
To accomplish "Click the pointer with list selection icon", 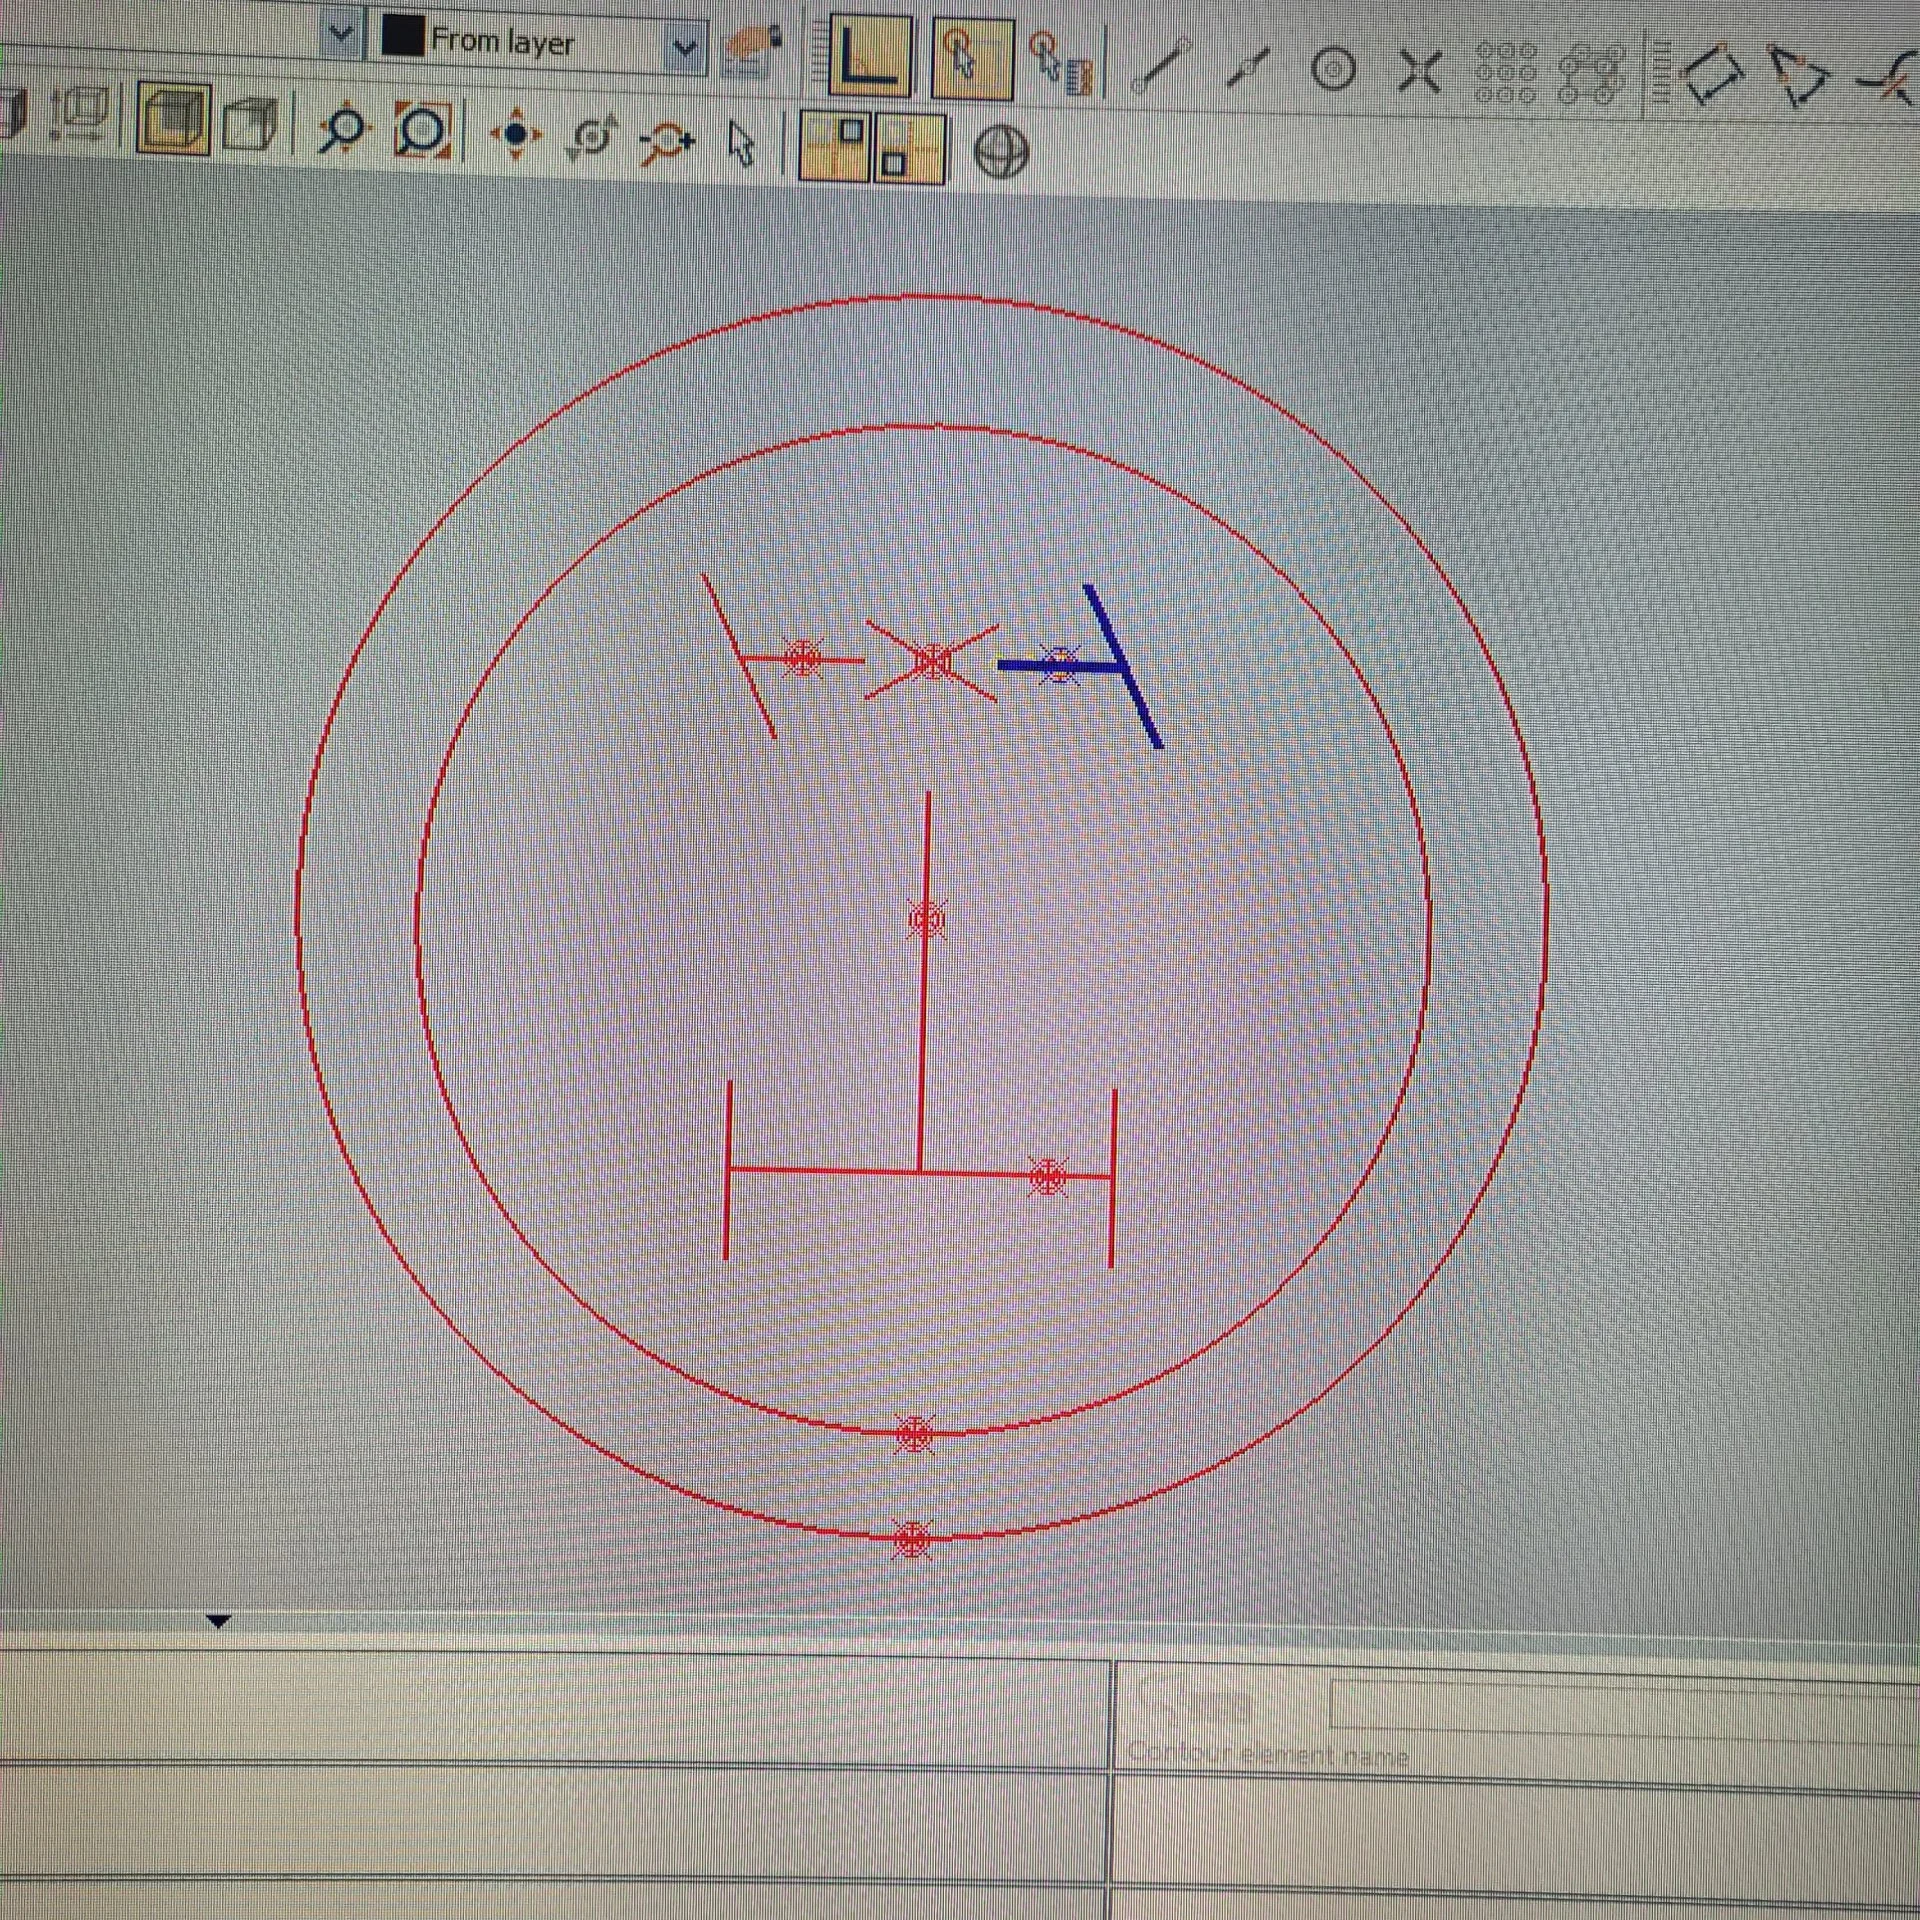I will [1060, 63].
